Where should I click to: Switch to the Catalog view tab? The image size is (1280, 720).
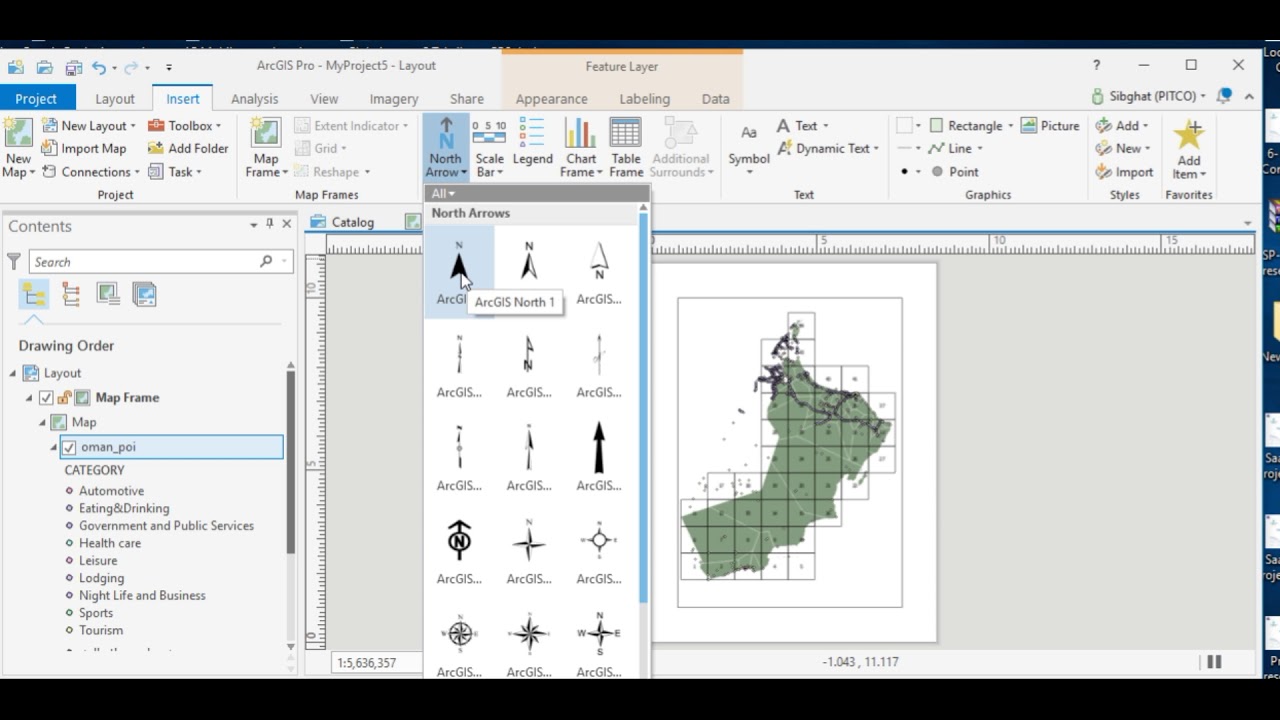pos(344,222)
